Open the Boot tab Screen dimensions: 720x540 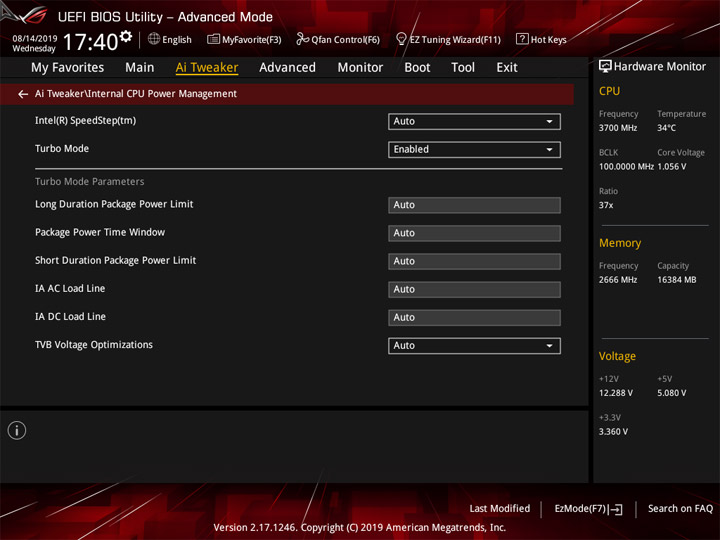tap(417, 68)
